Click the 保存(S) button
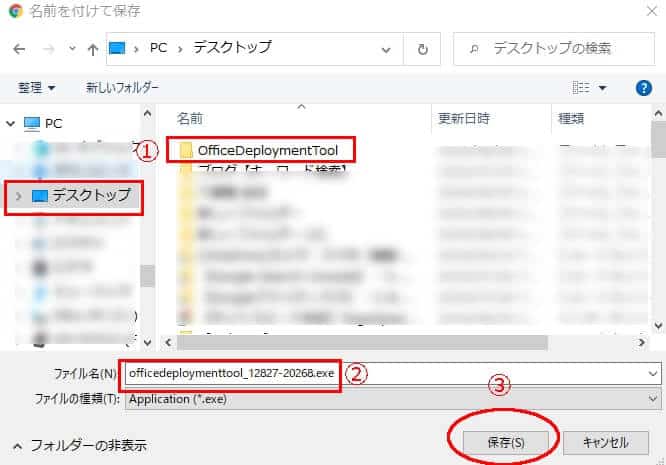 pyautogui.click(x=505, y=443)
